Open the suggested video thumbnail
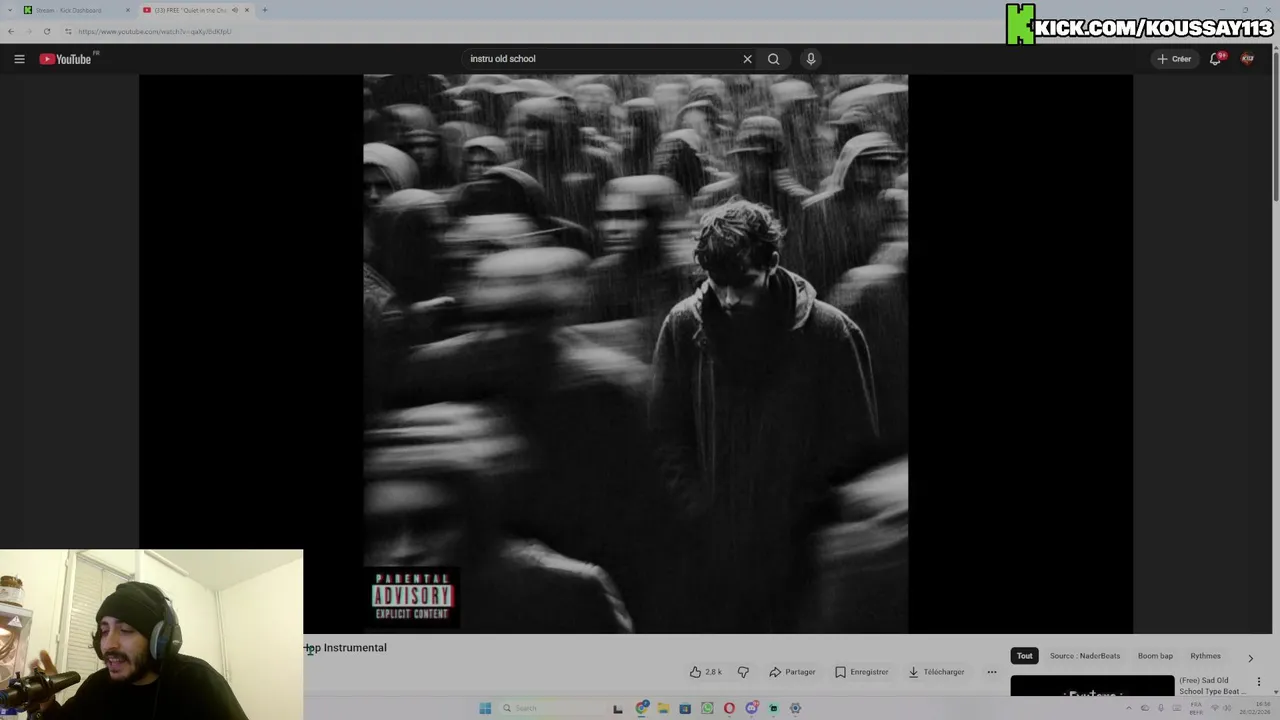The height and width of the screenshot is (720, 1280). coord(1092,686)
